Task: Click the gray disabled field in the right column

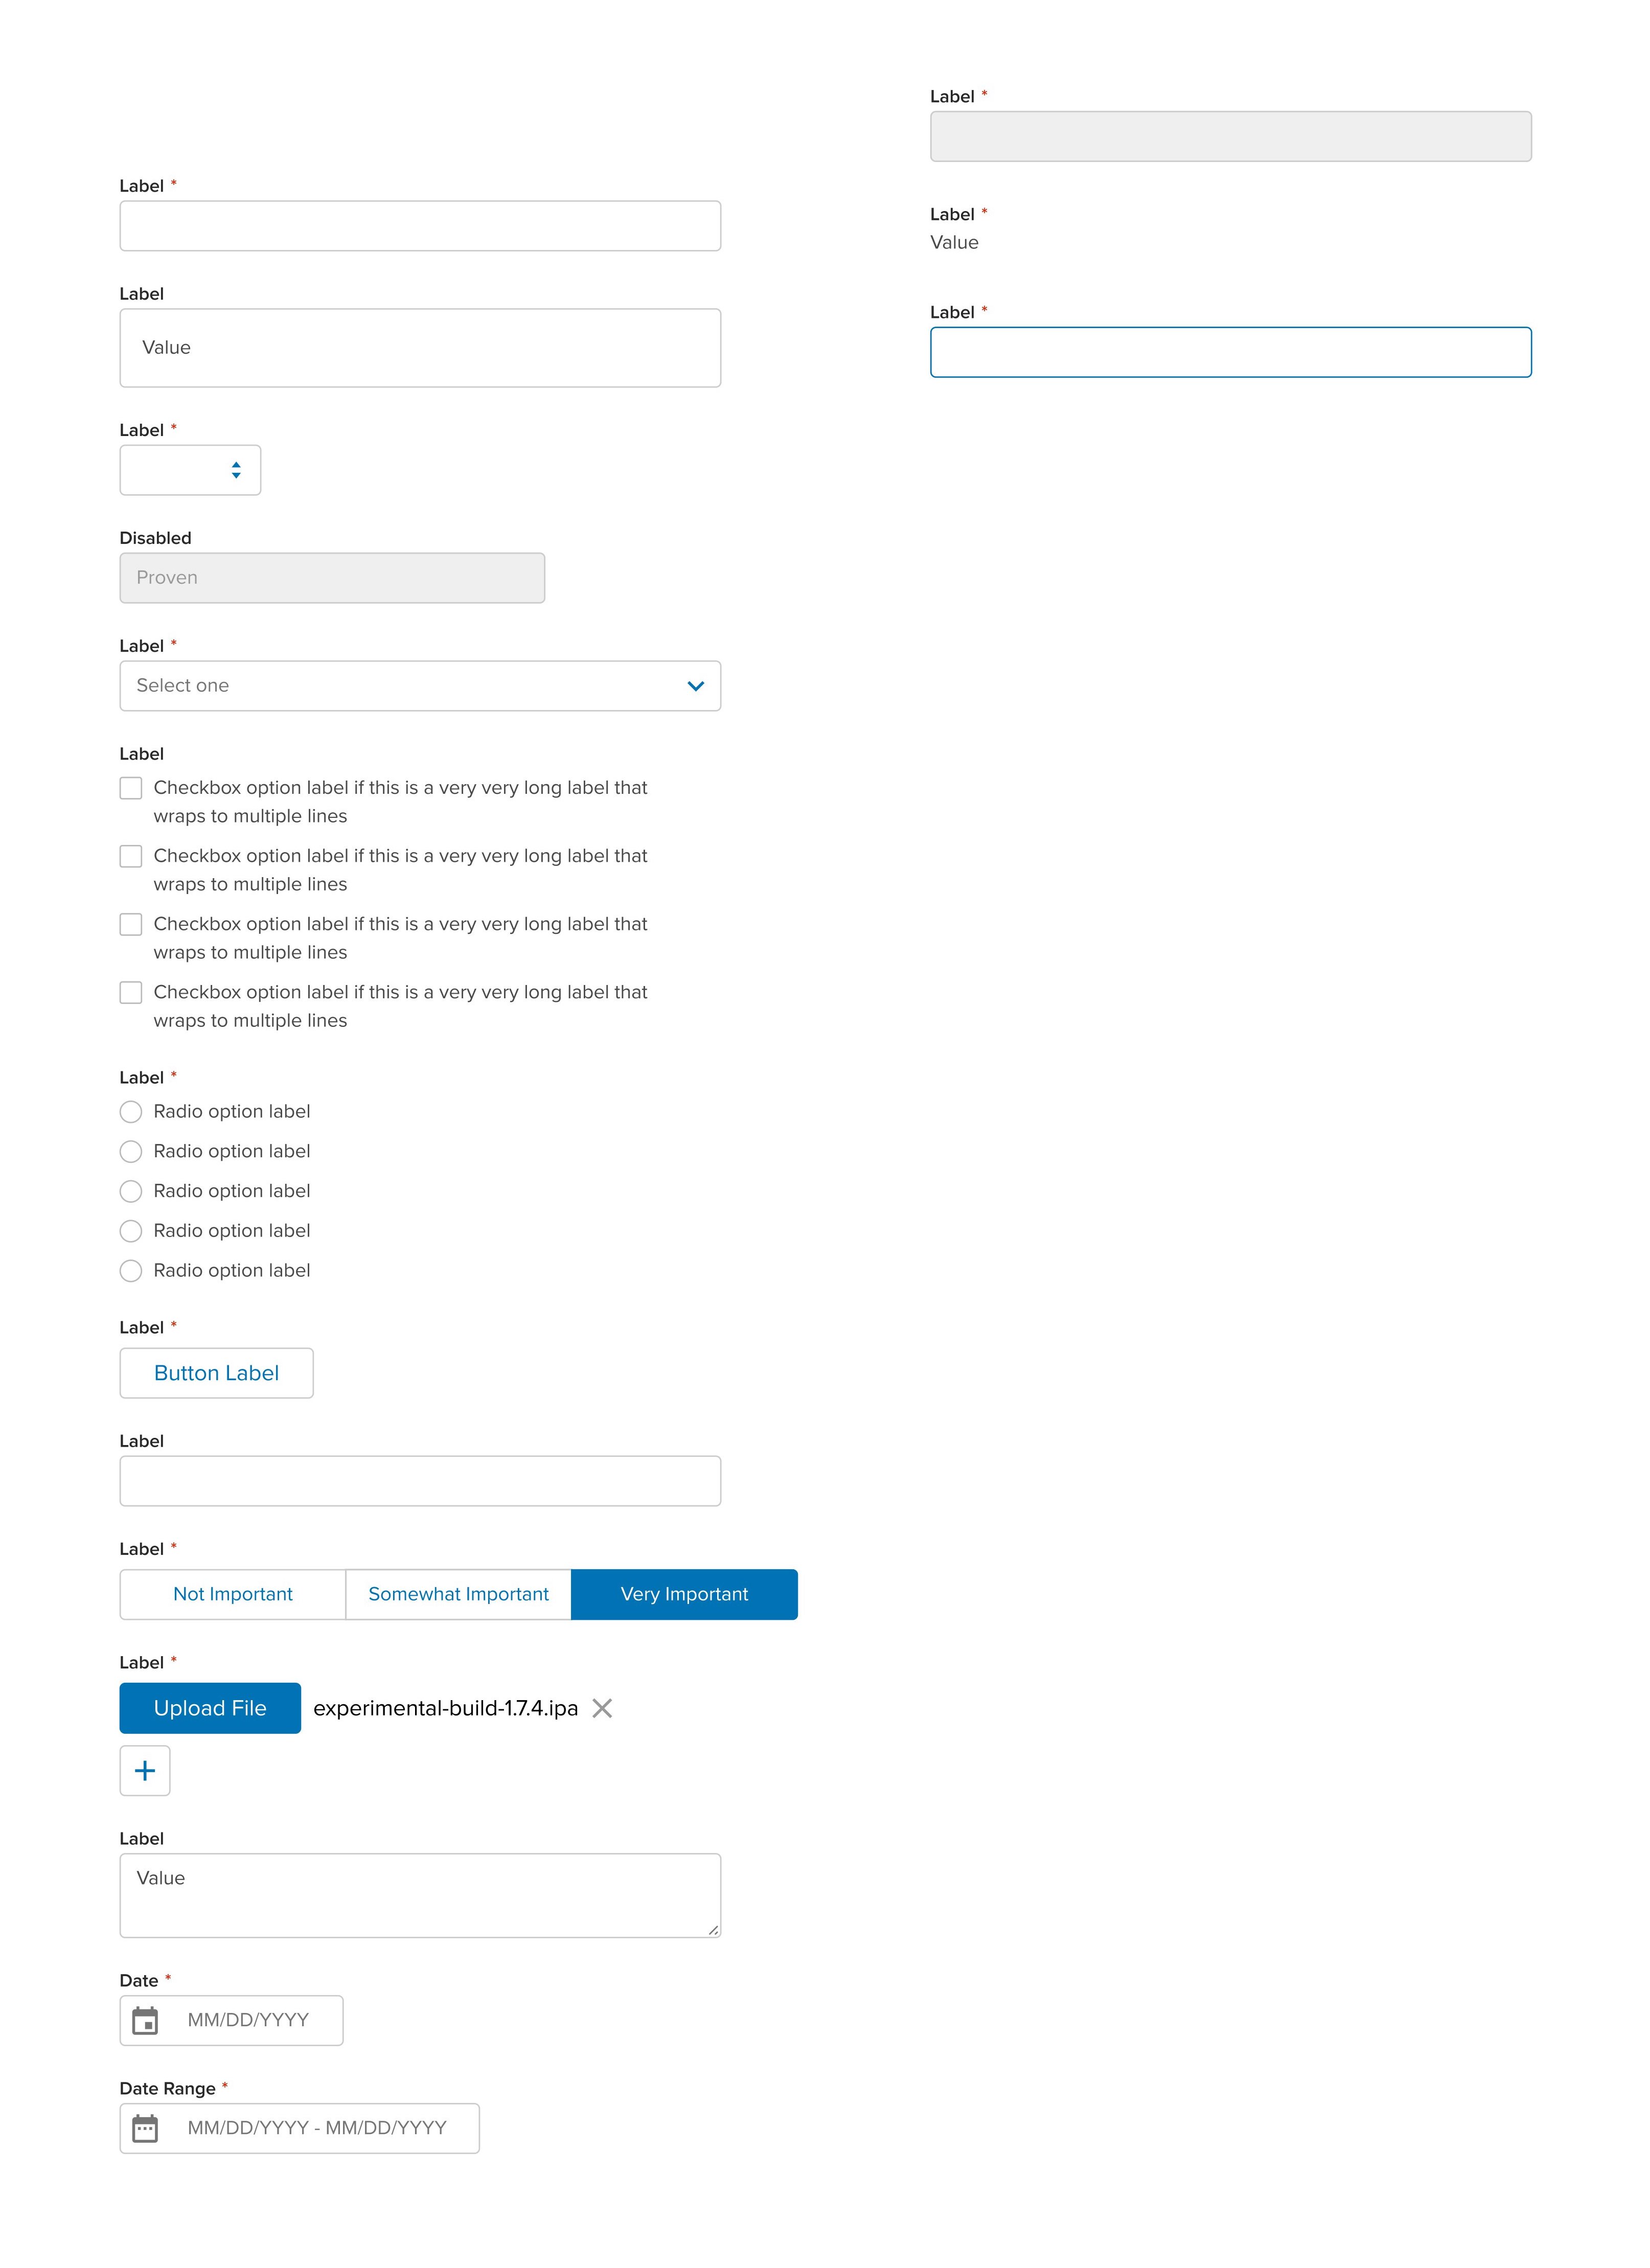Action: (x=1231, y=137)
